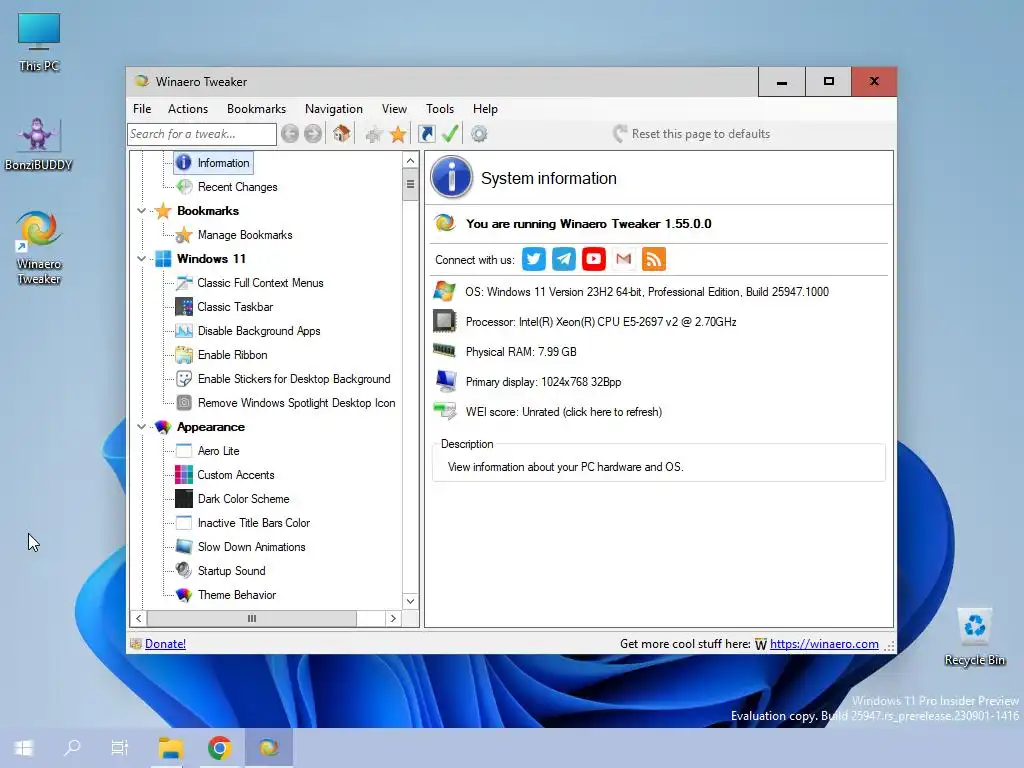Viewport: 1024px width, 768px height.
Task: Click the Primary display monitor icon
Action: [445, 381]
